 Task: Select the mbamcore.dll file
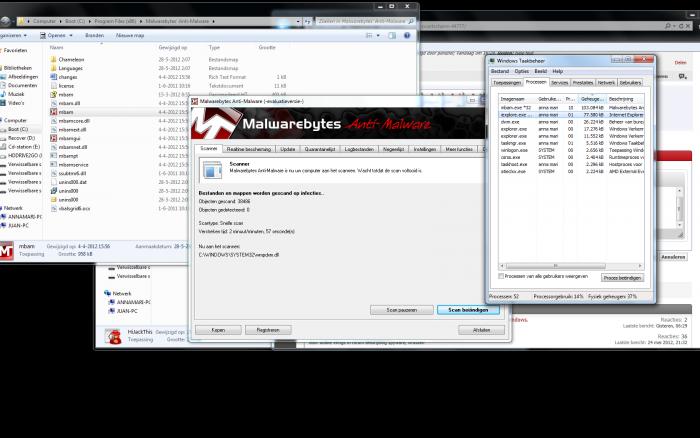click(74, 121)
